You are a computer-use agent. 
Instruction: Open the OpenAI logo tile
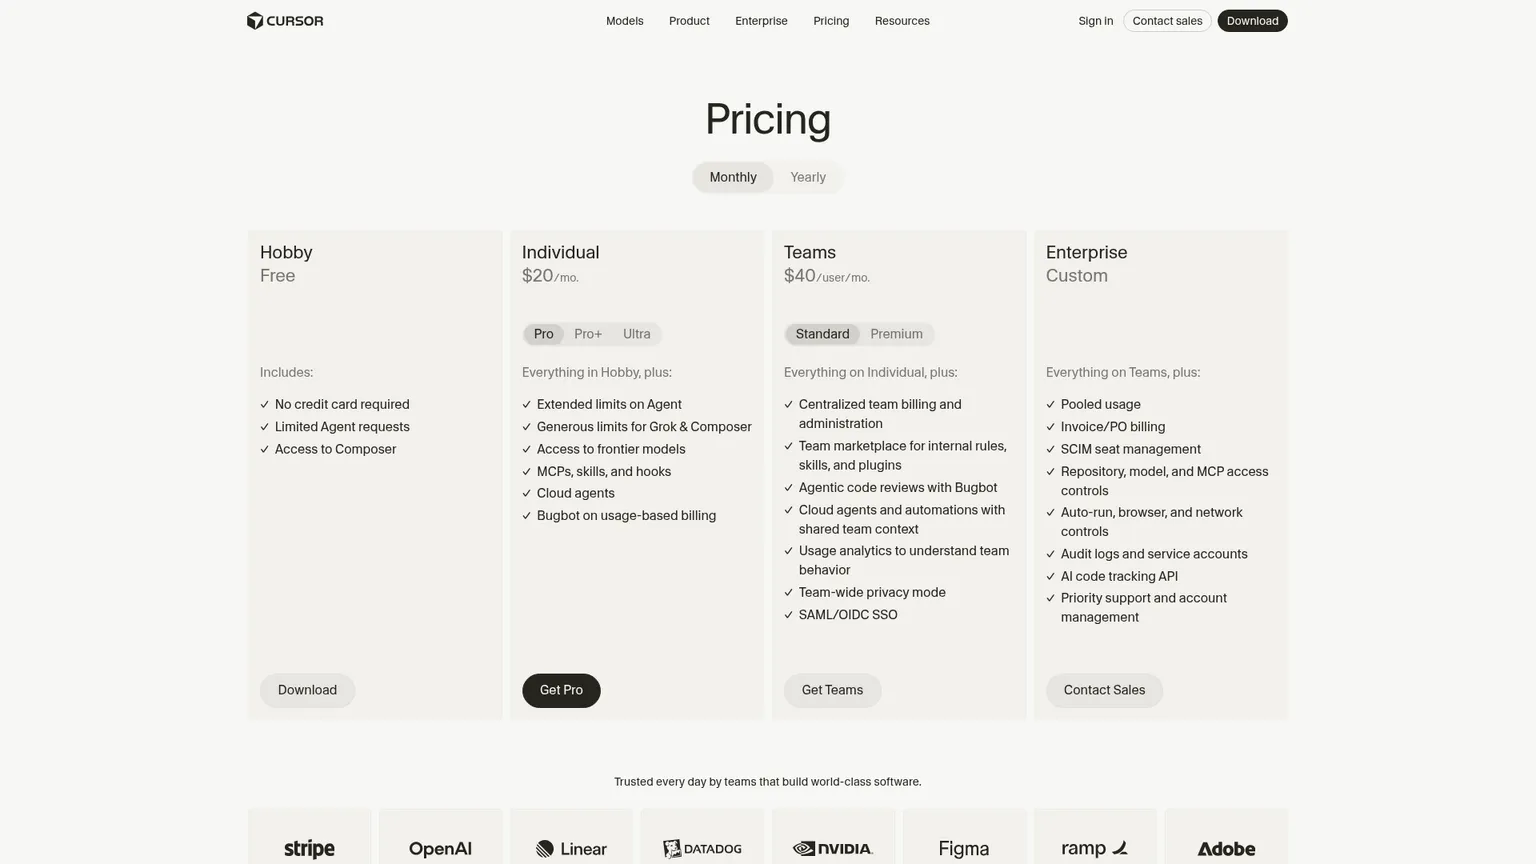[440, 837]
